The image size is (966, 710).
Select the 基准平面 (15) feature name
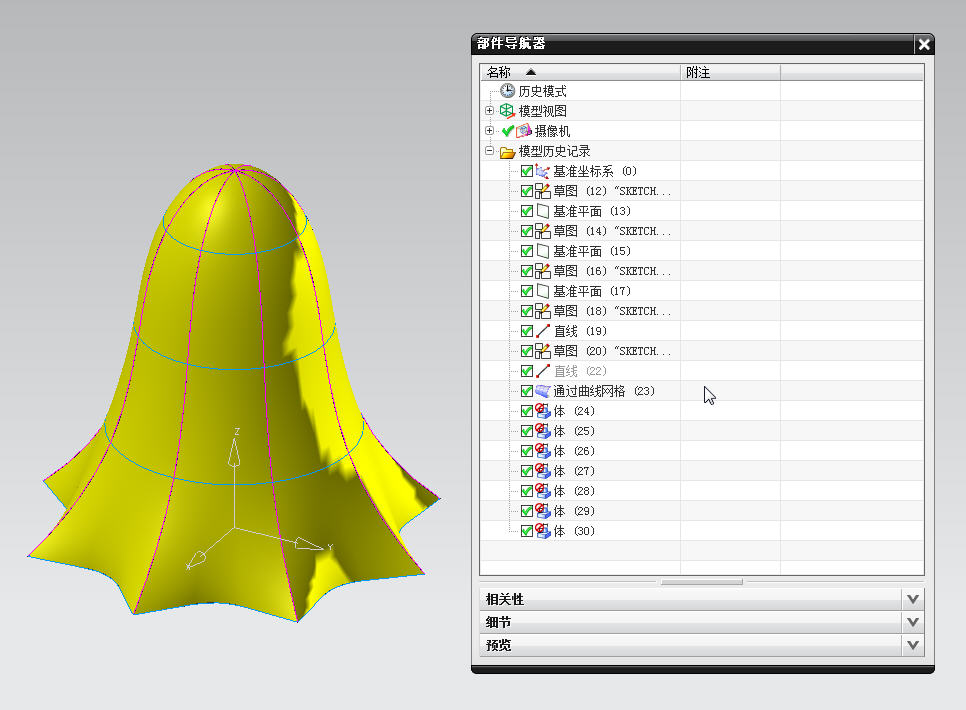point(592,251)
